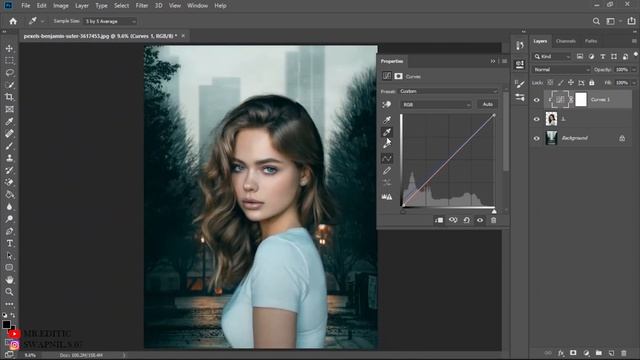Open the Filter menu

[142, 6]
